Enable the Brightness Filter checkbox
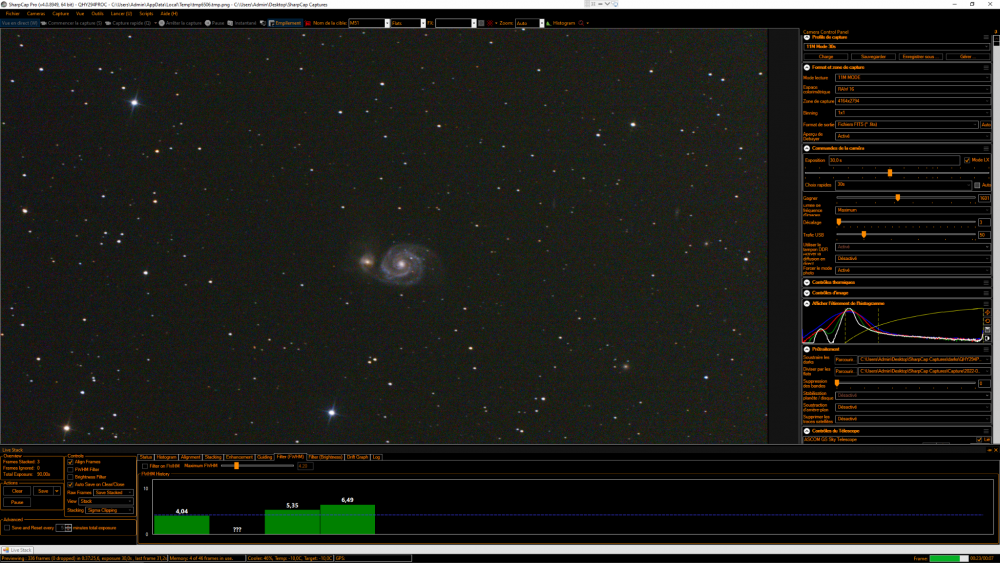Screen dimensions: 1000x563 click(x=70, y=477)
